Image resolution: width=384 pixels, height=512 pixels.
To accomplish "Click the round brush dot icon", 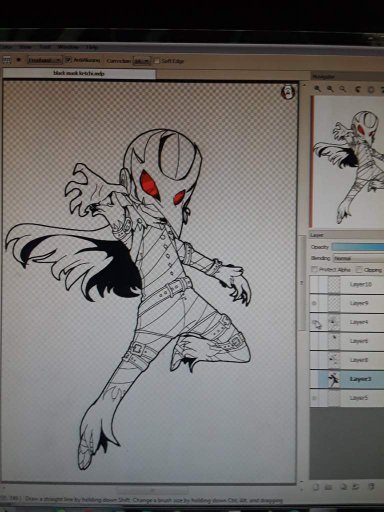I will pyautogui.click(x=18, y=60).
